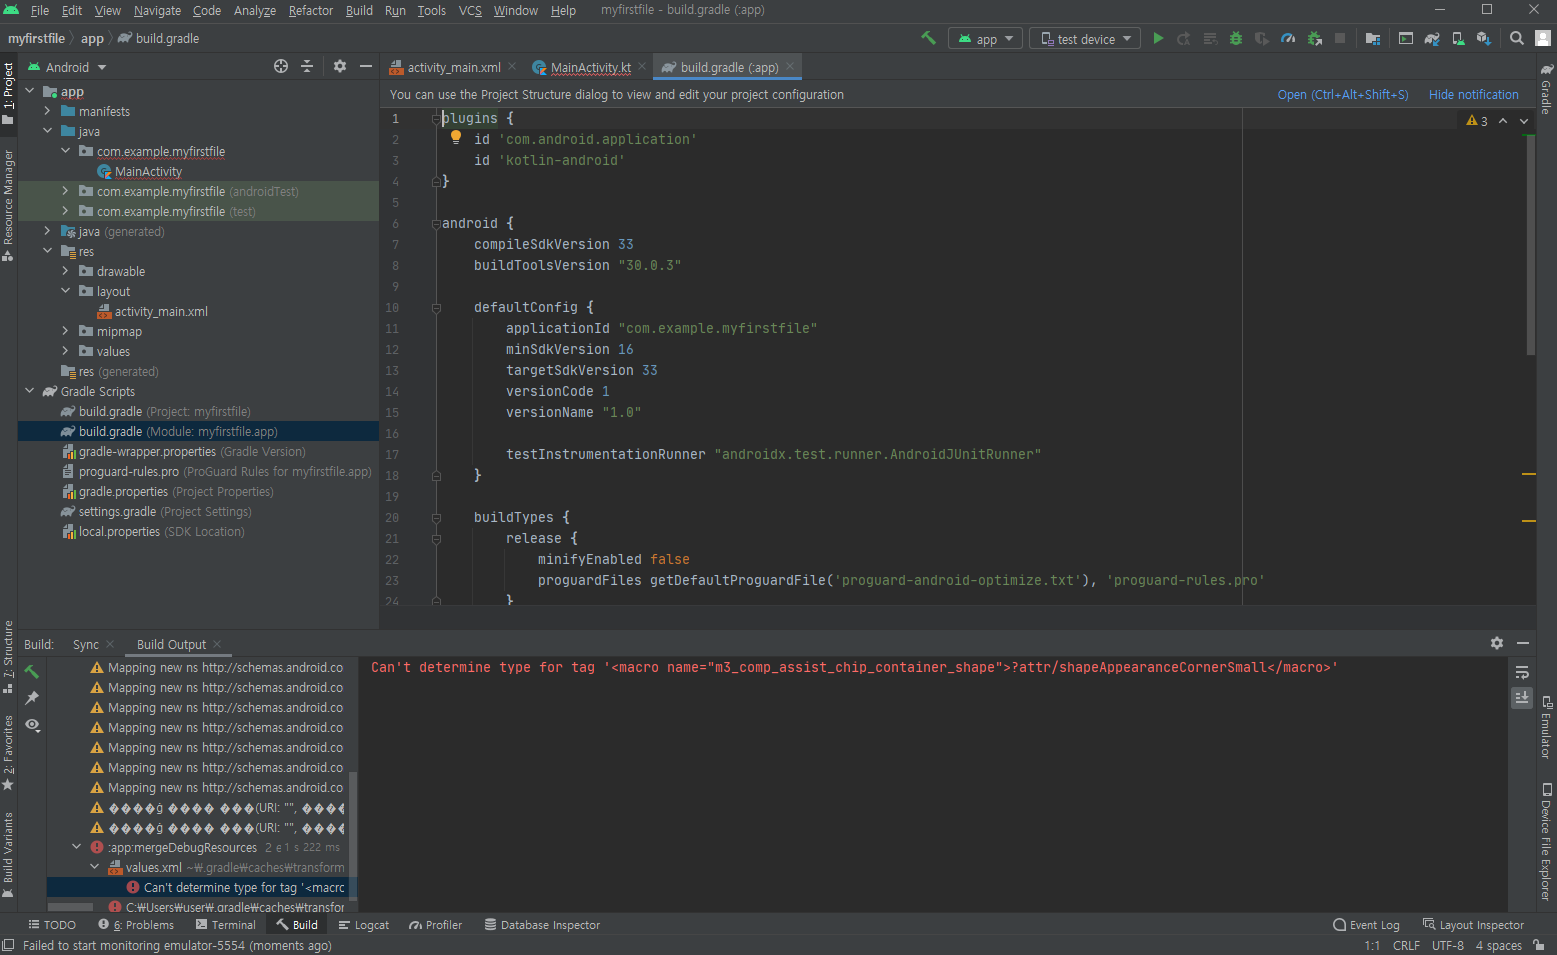
Task: Open the Android project view dropdown
Action: point(67,67)
